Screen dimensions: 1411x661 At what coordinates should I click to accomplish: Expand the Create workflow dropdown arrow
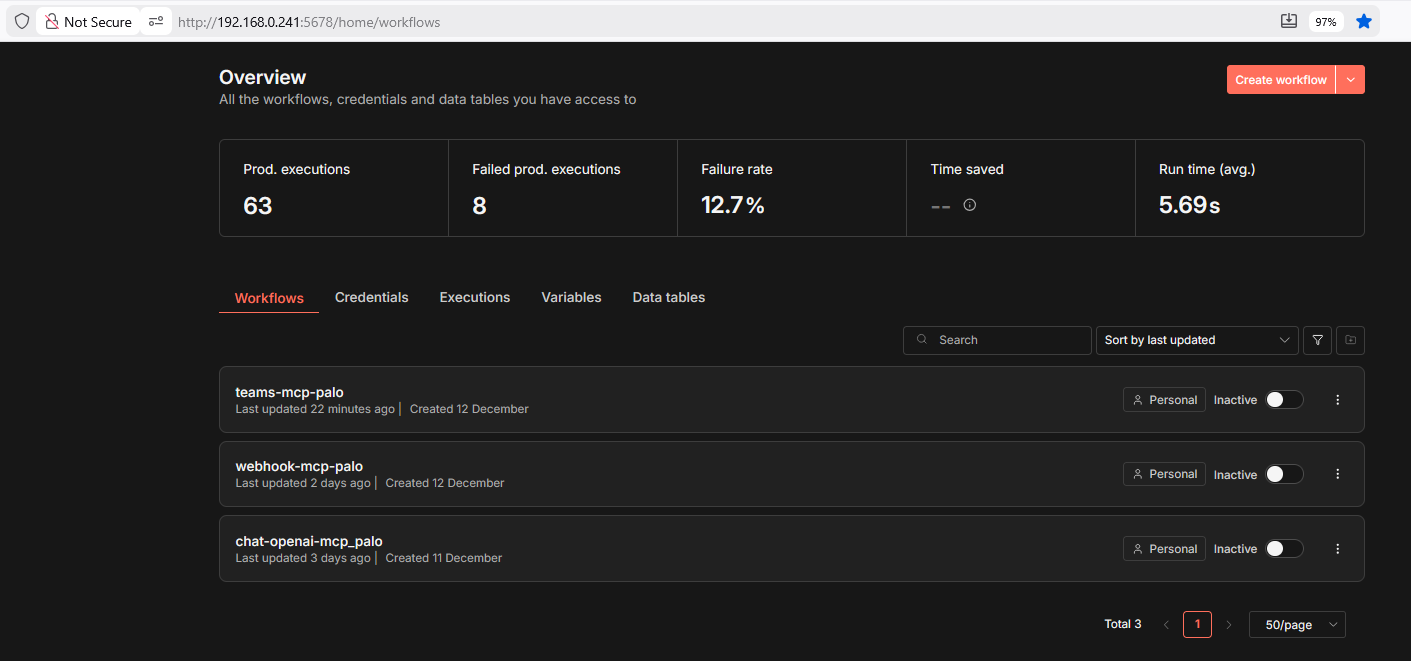click(1350, 79)
